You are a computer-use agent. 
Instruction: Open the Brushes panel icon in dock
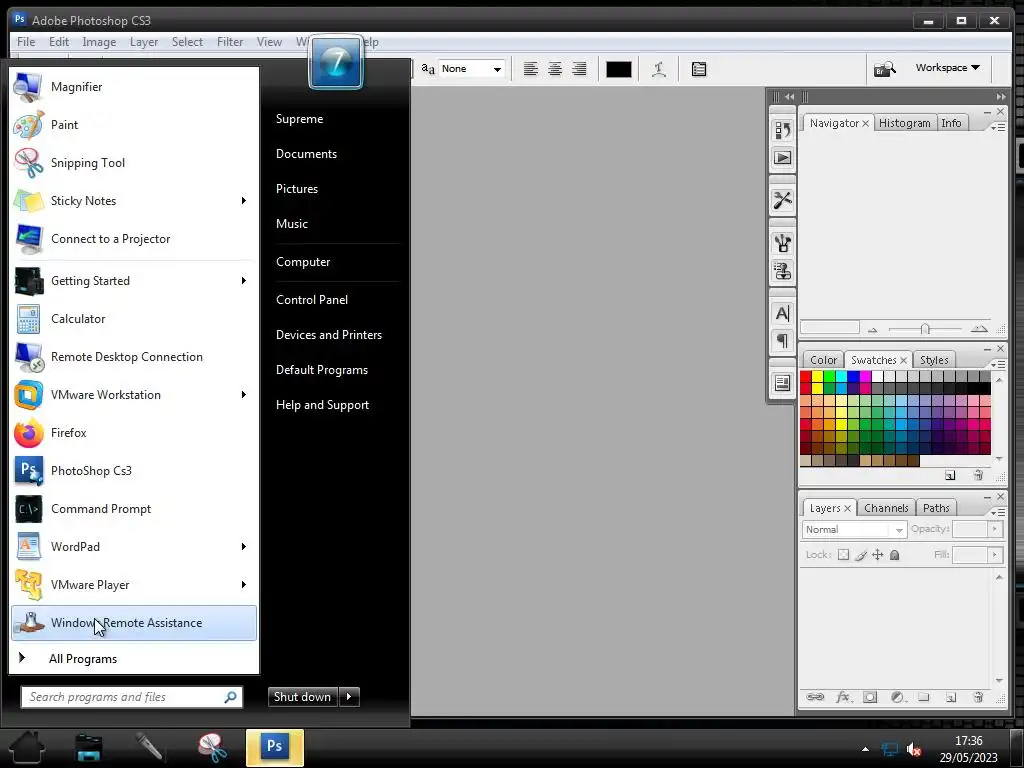coord(782,243)
